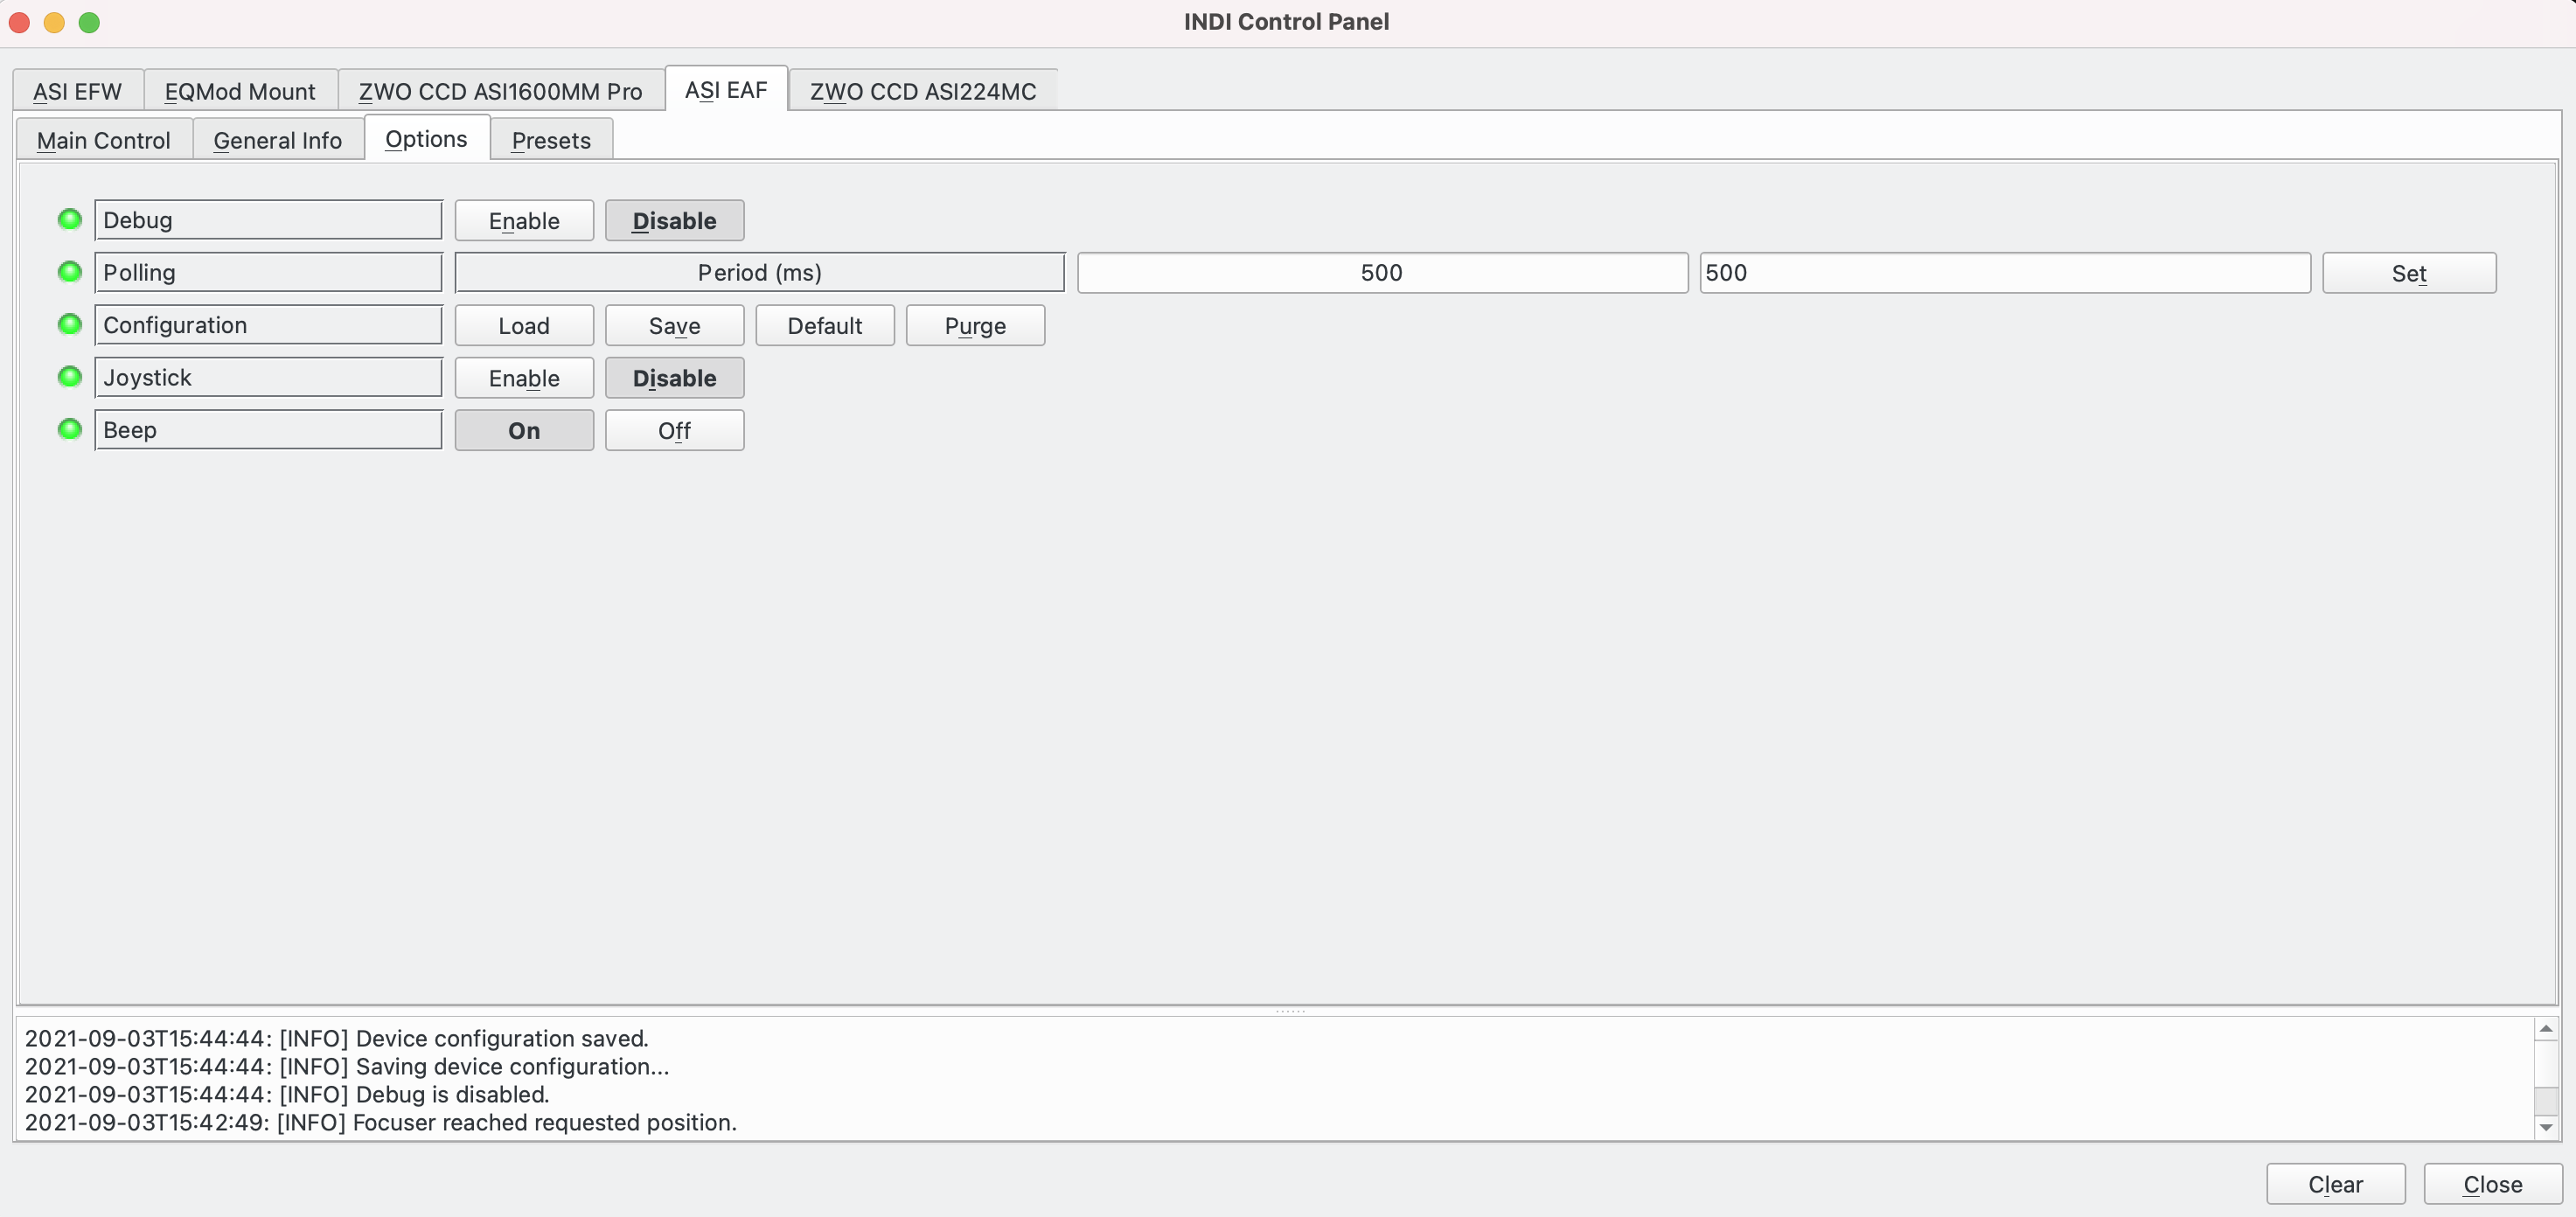Click the green status indicator for Polling
This screenshot has width=2576, height=1217.
tap(69, 271)
